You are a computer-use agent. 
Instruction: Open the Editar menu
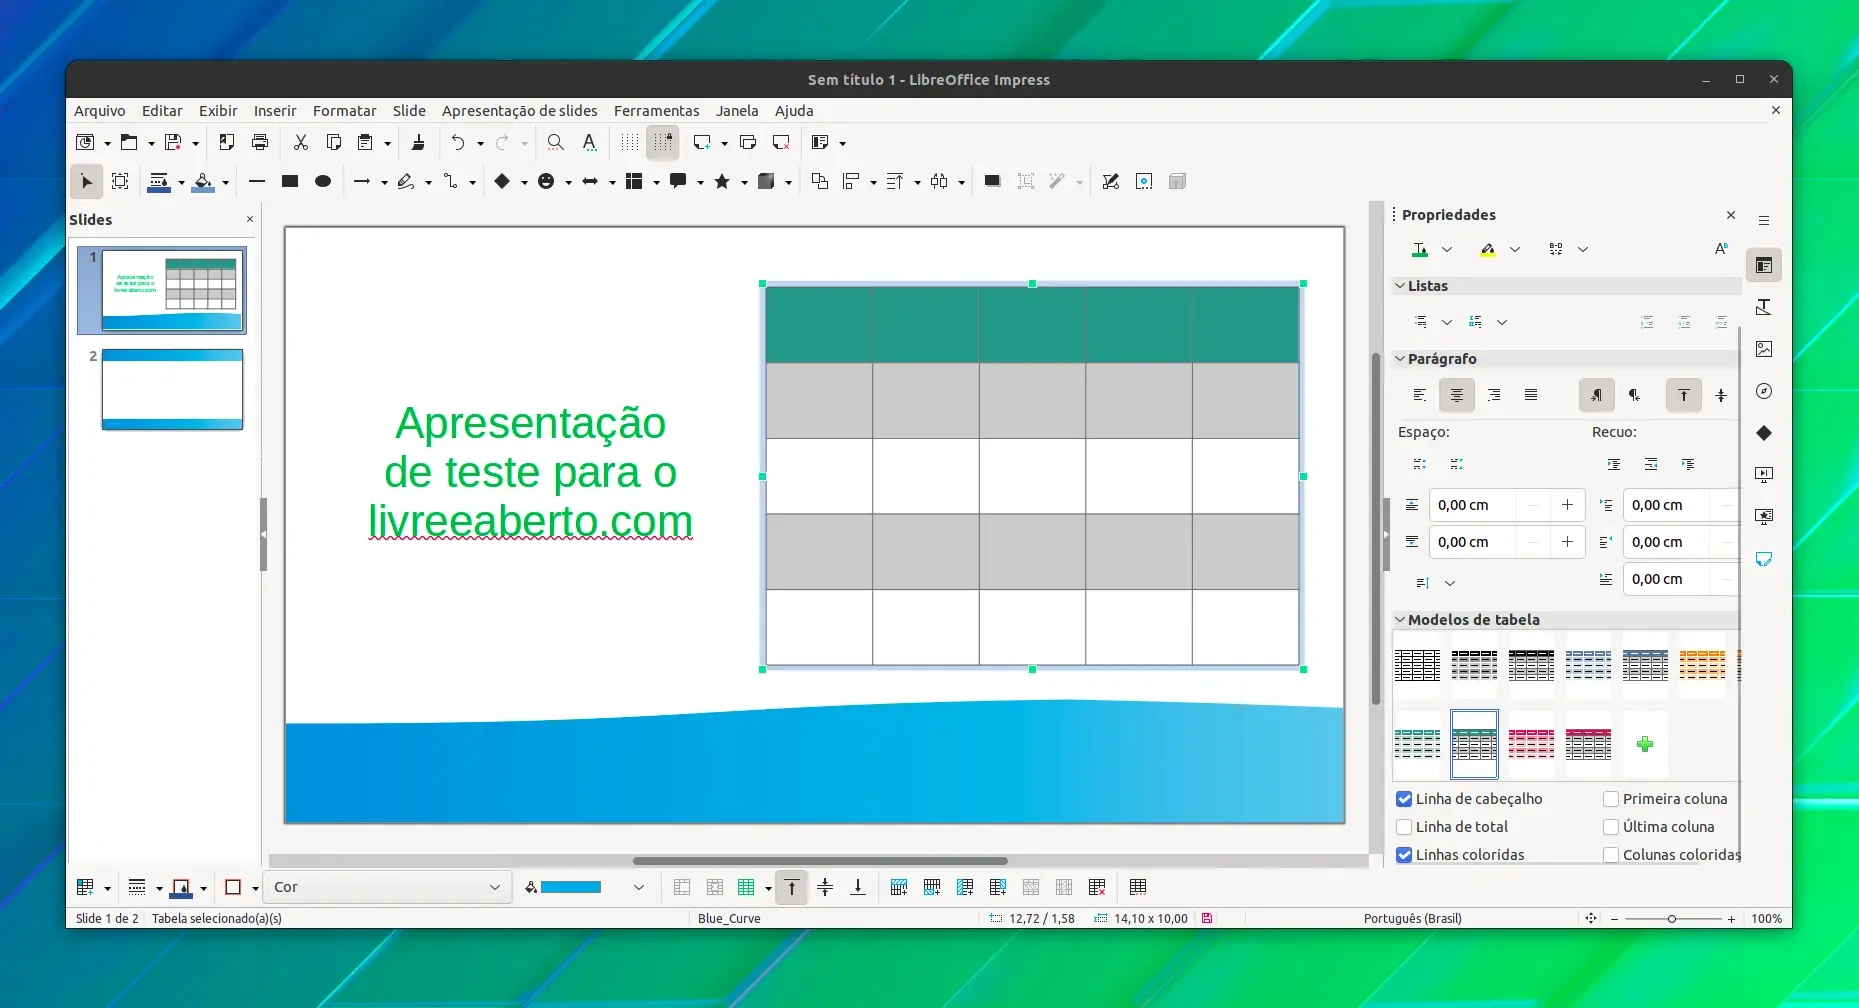coord(162,111)
